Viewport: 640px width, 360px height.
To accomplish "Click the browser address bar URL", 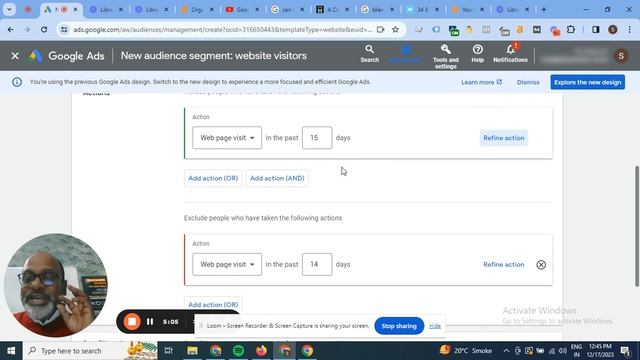I will [x=222, y=29].
